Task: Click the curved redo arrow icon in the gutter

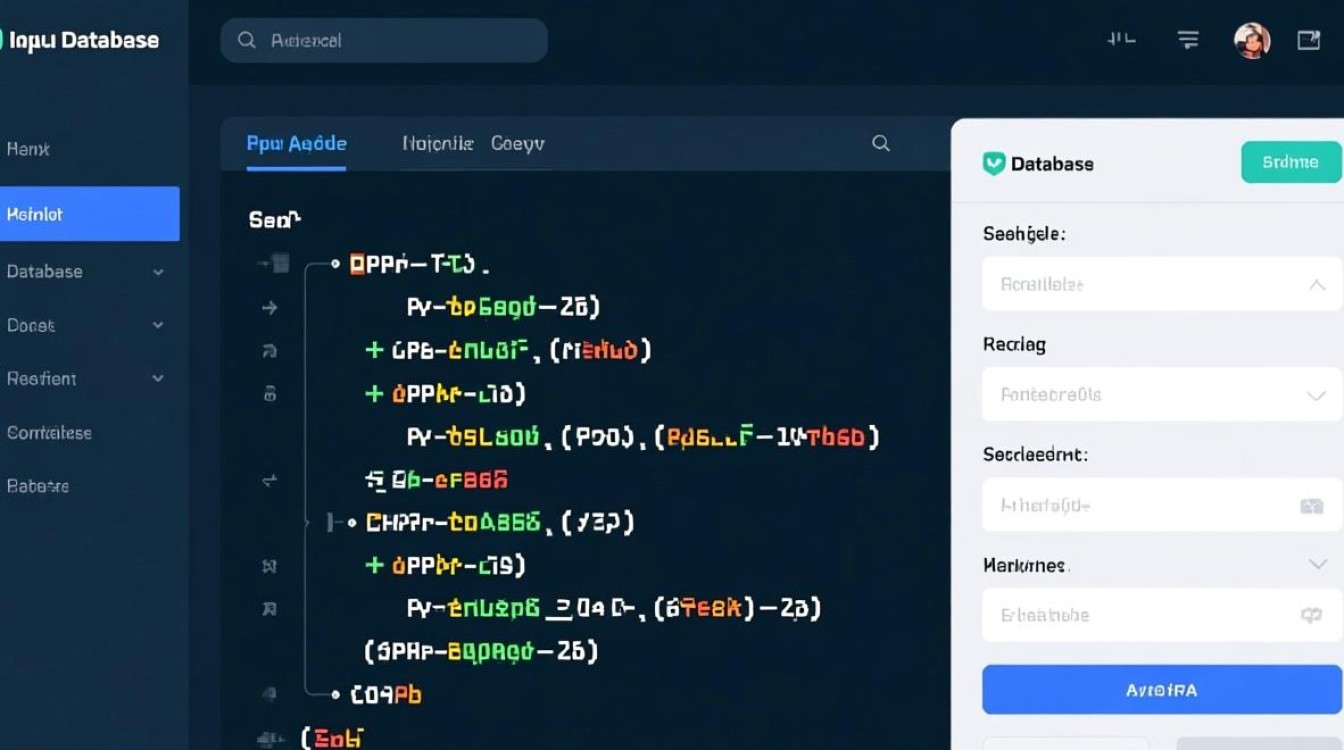Action: 268,350
